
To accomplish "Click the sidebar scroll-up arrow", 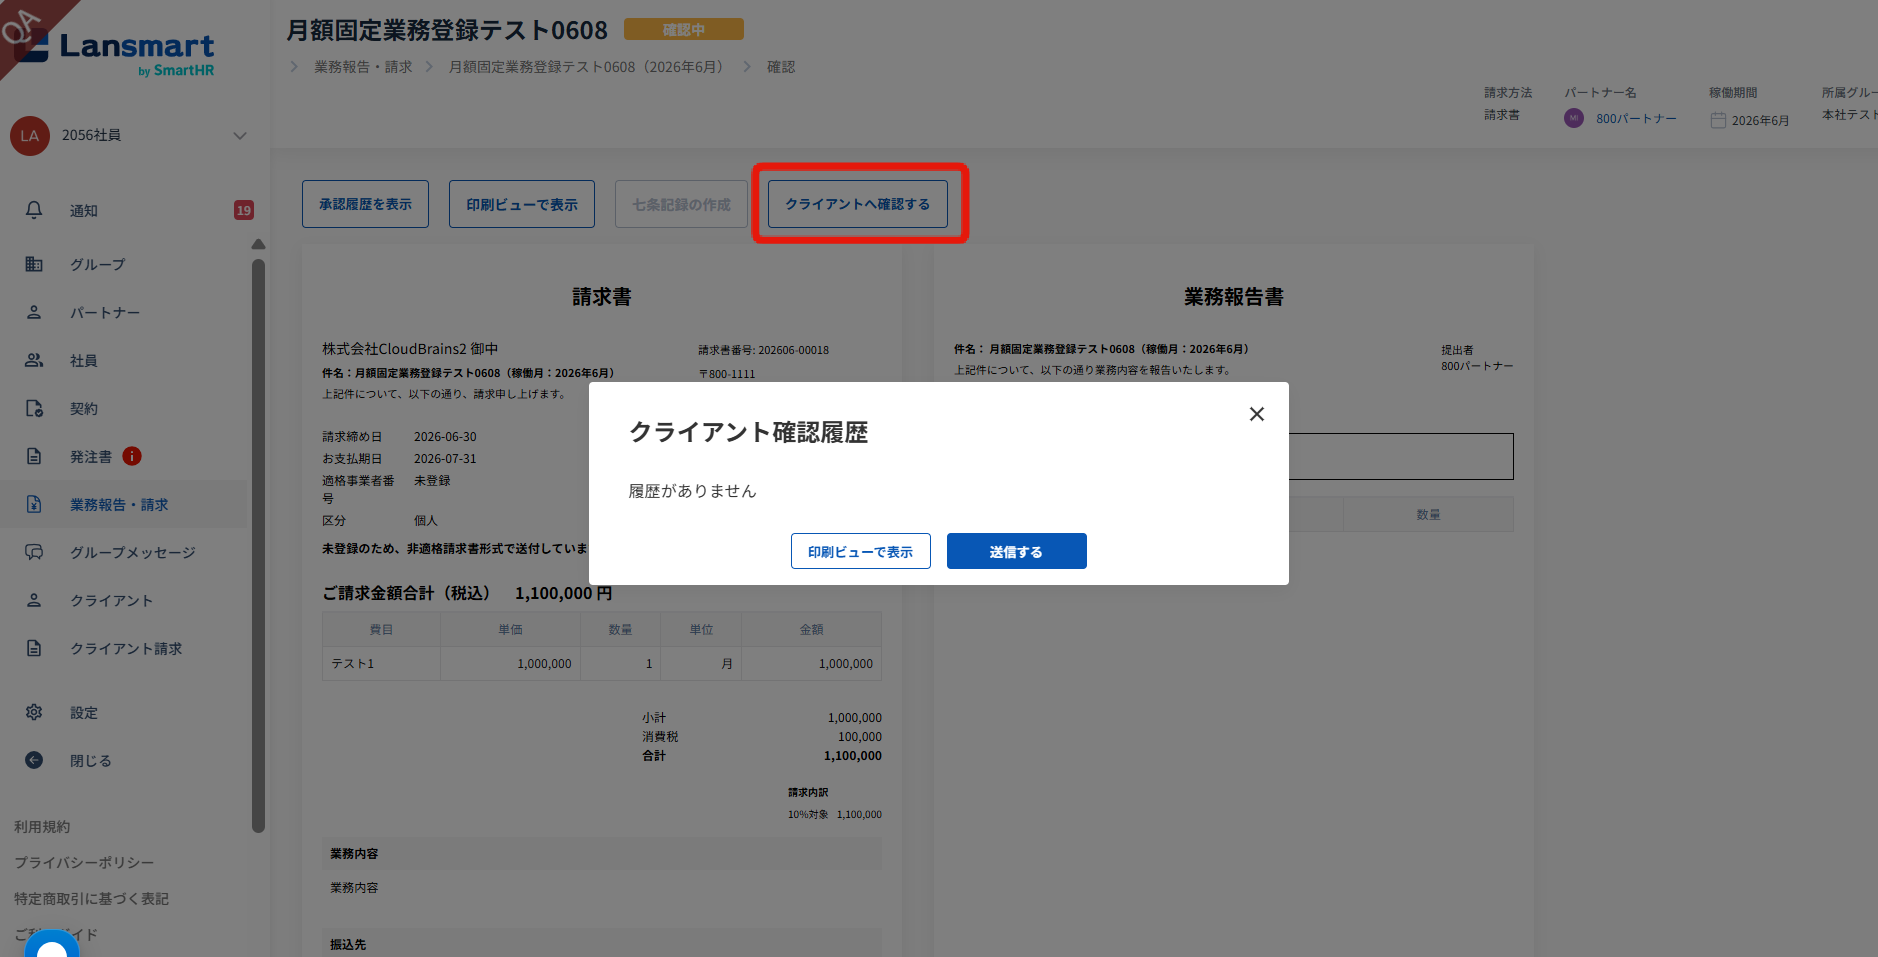I will [258, 244].
